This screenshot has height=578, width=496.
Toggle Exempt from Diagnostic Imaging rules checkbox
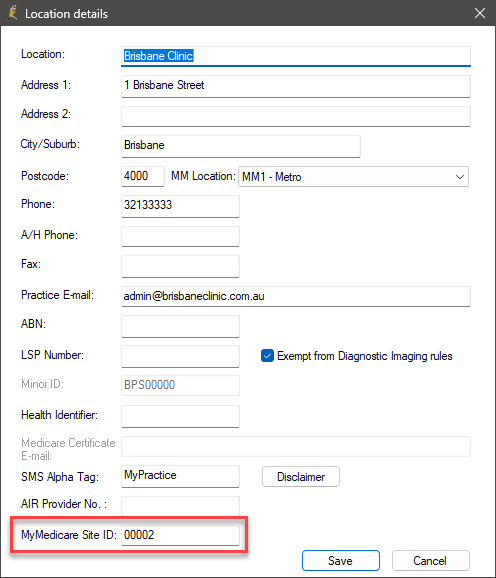[x=267, y=356]
